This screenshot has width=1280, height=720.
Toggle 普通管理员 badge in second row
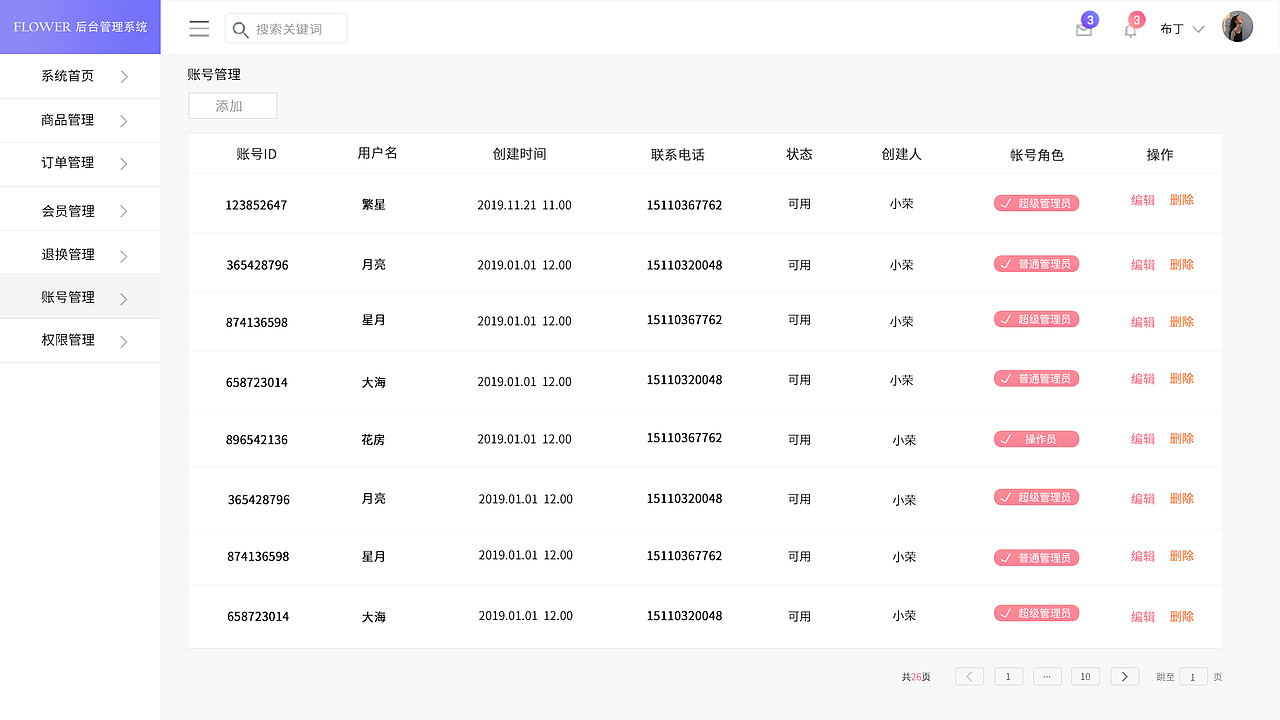1036,264
